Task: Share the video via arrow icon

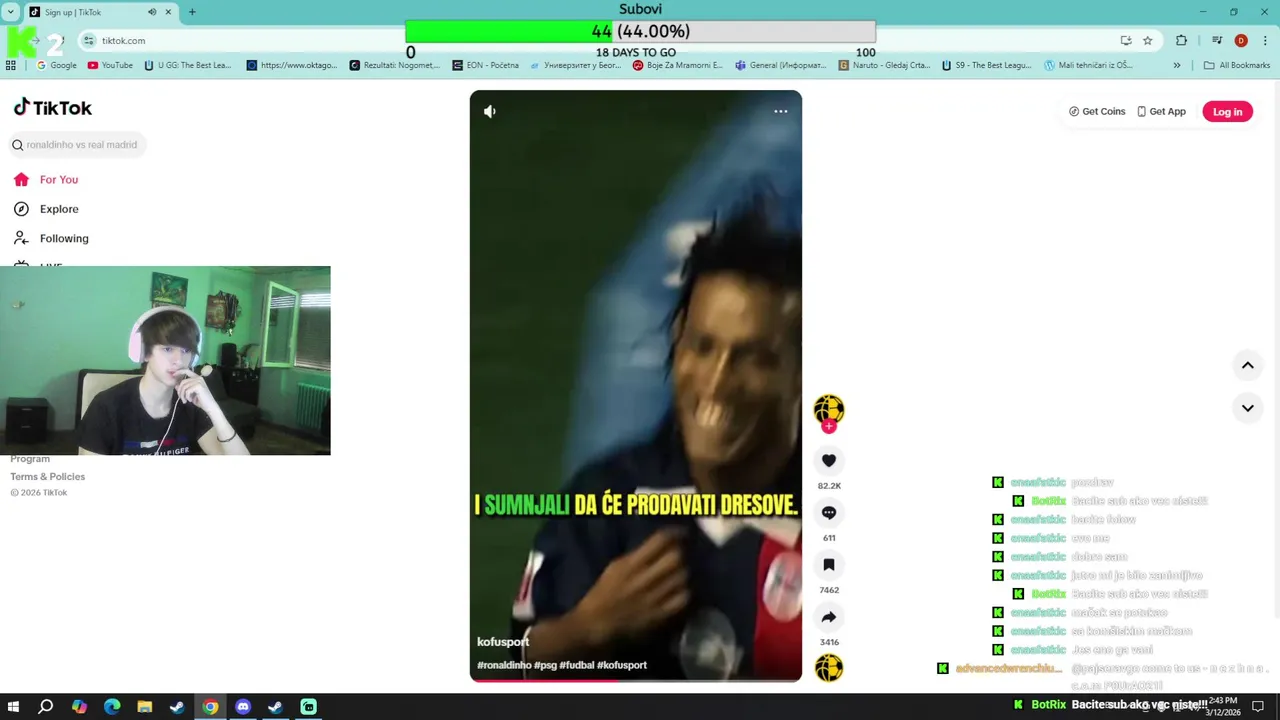Action: click(x=829, y=617)
